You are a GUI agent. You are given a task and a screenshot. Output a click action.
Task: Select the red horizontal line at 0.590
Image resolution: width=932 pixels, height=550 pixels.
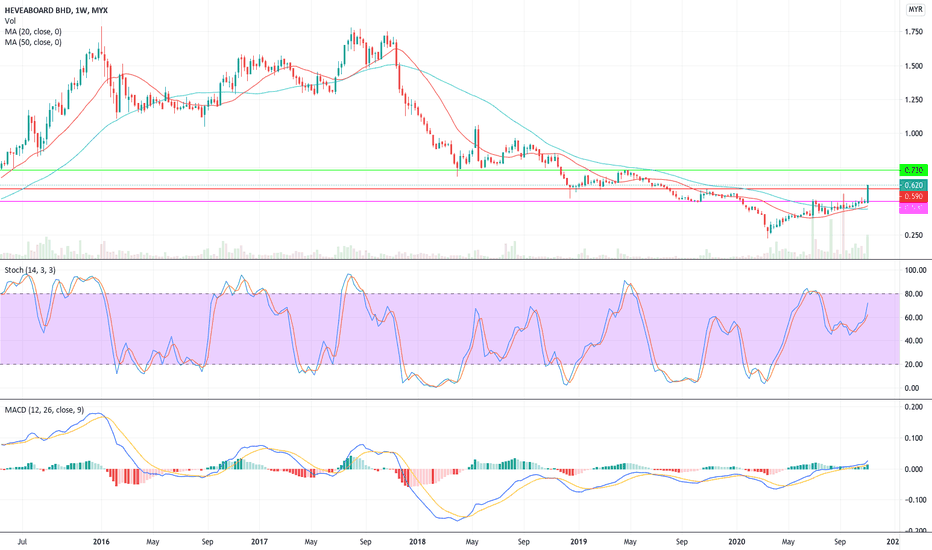point(450,189)
